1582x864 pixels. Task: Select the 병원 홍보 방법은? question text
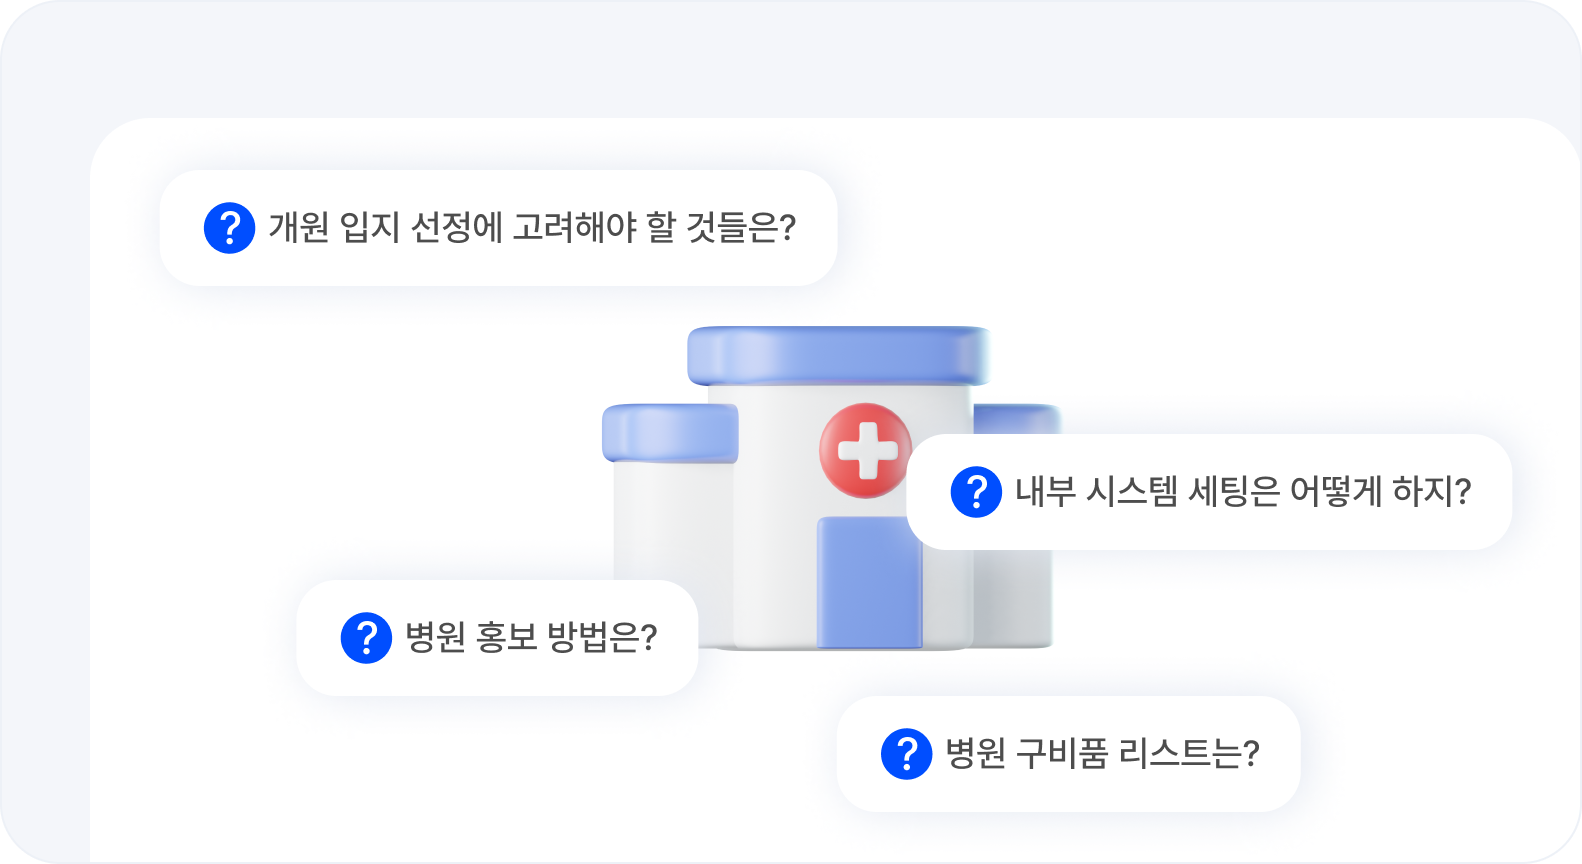(531, 638)
